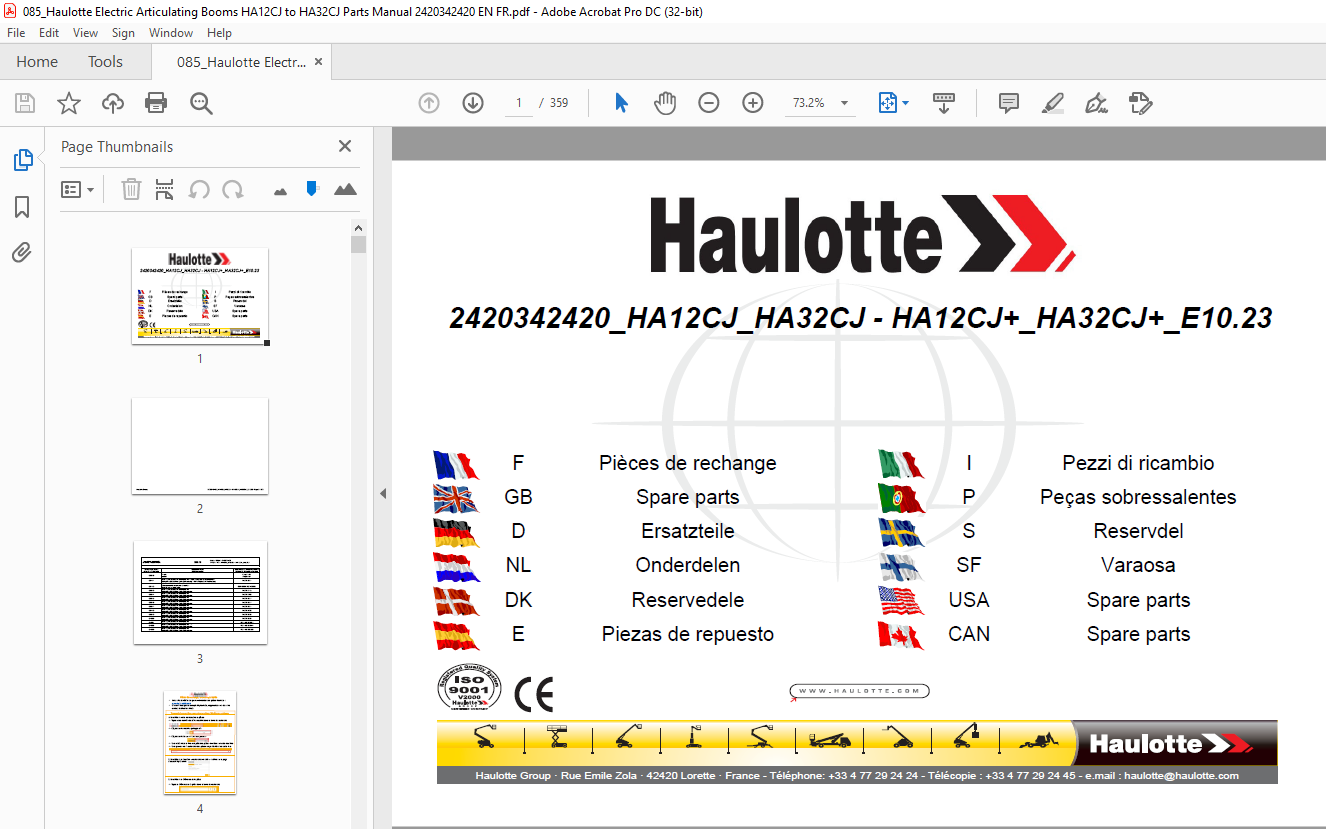Click the 'Piezas de repuesto' text

[688, 634]
